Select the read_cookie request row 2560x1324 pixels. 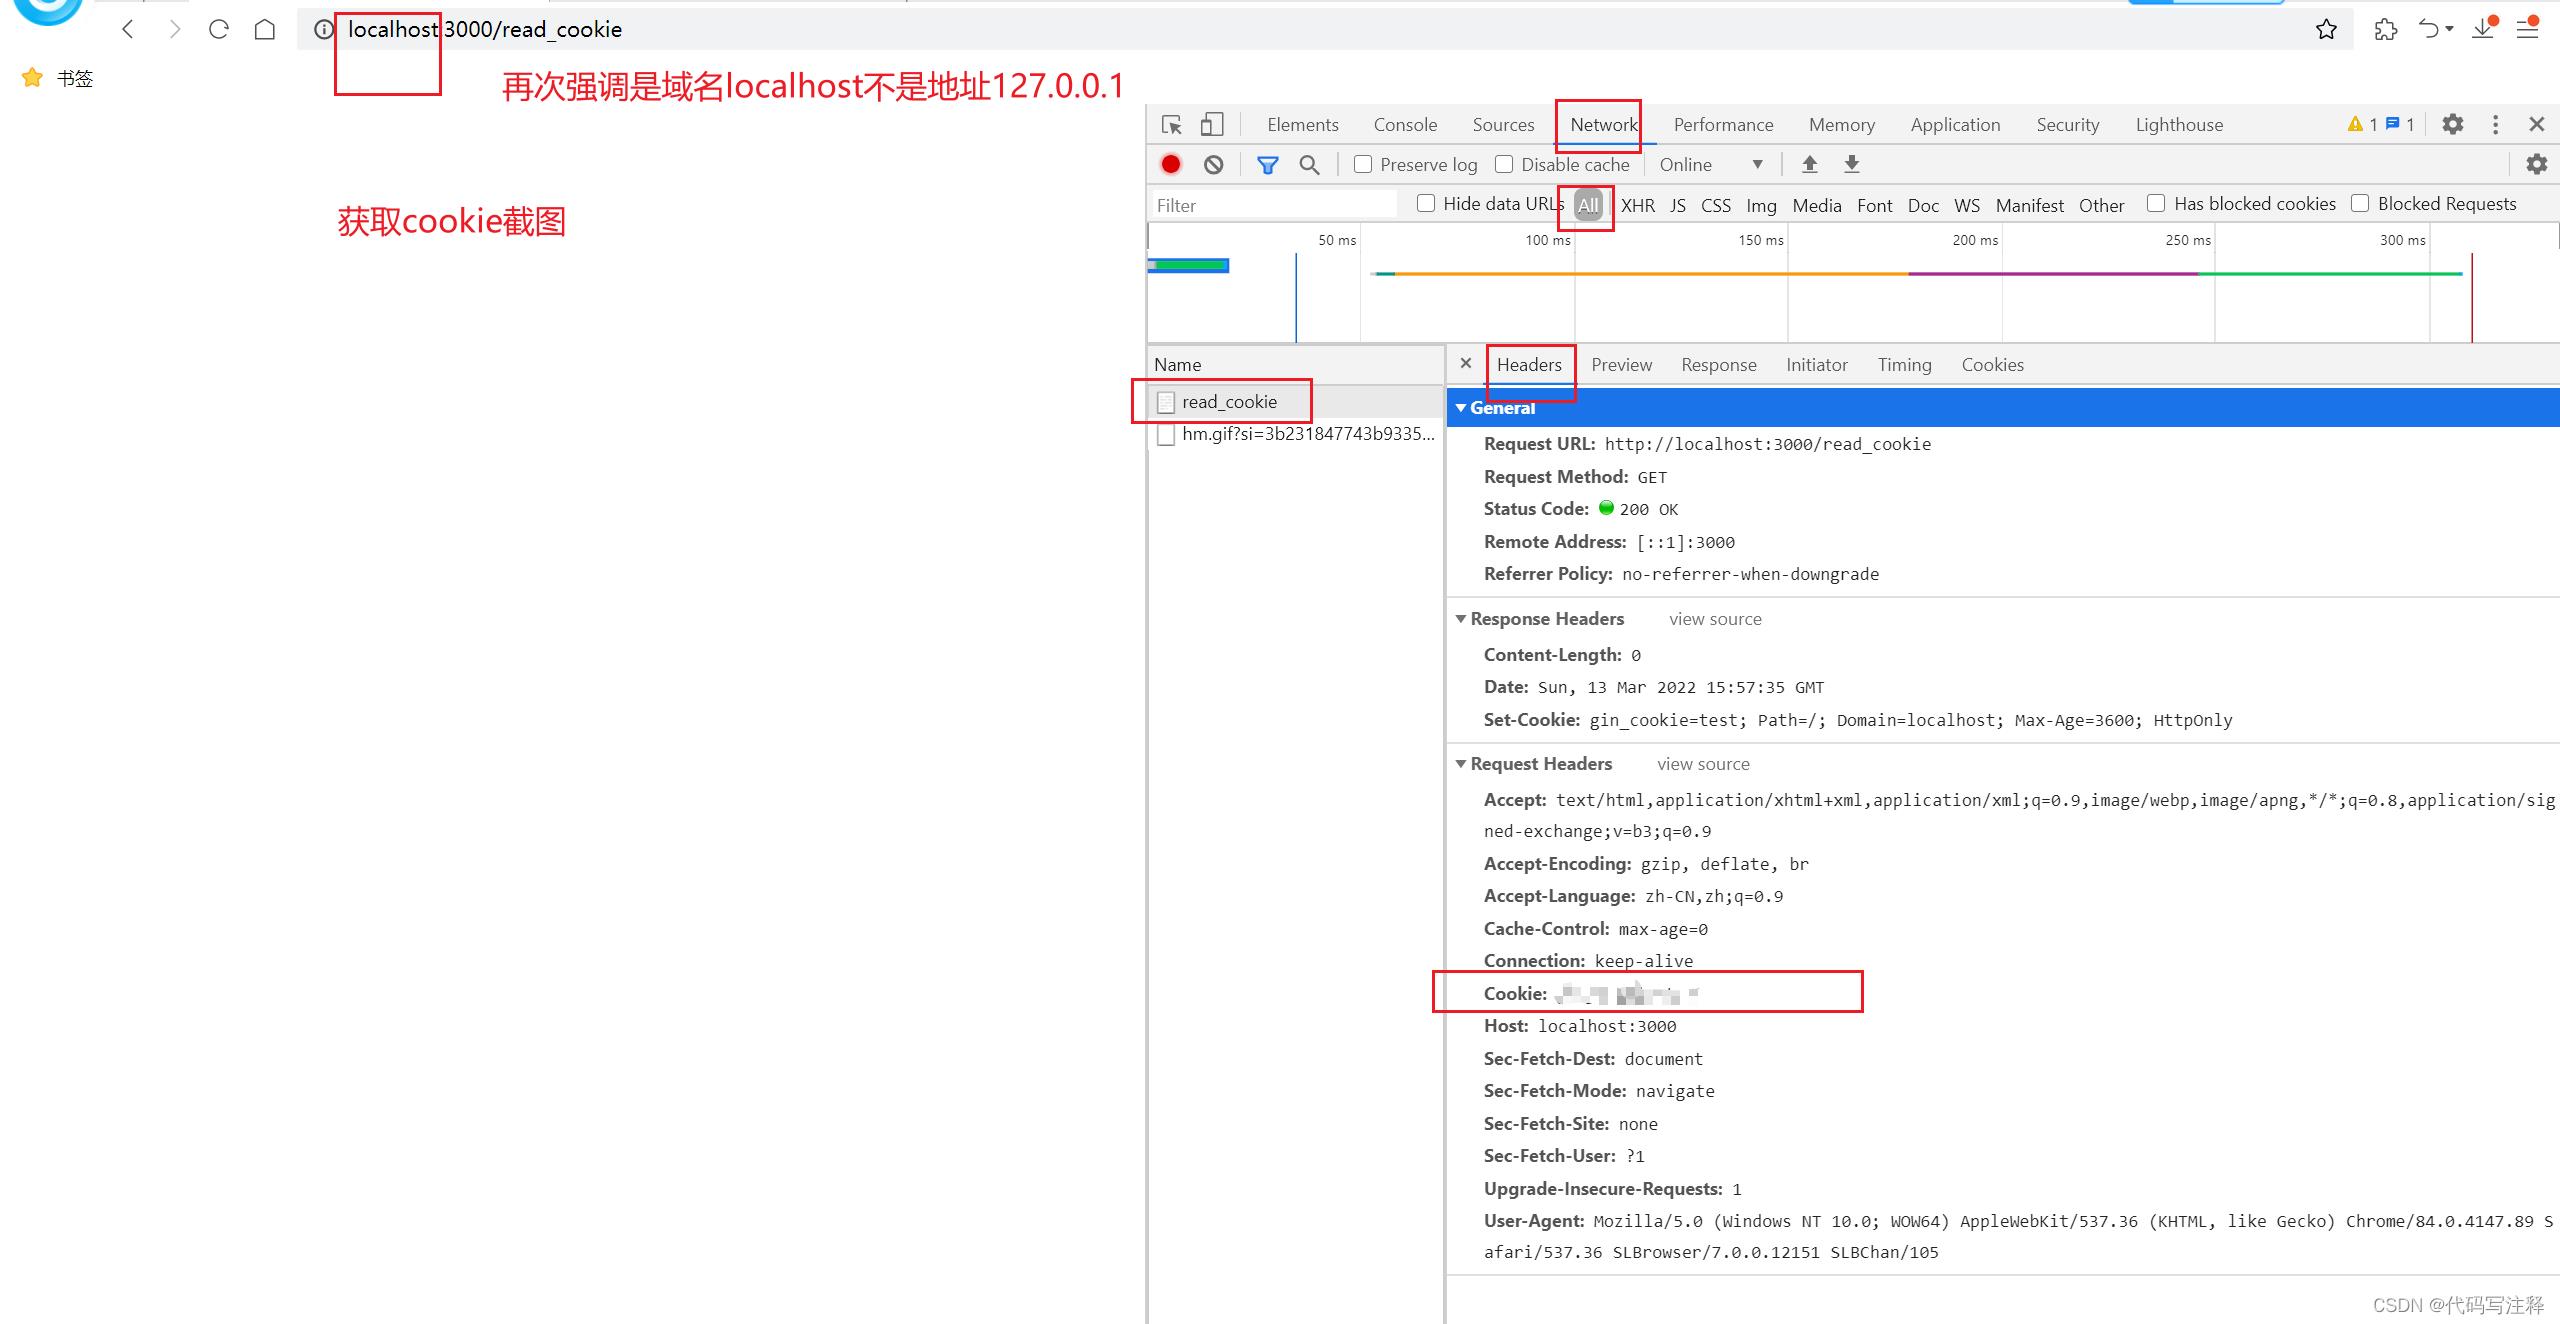point(1296,401)
